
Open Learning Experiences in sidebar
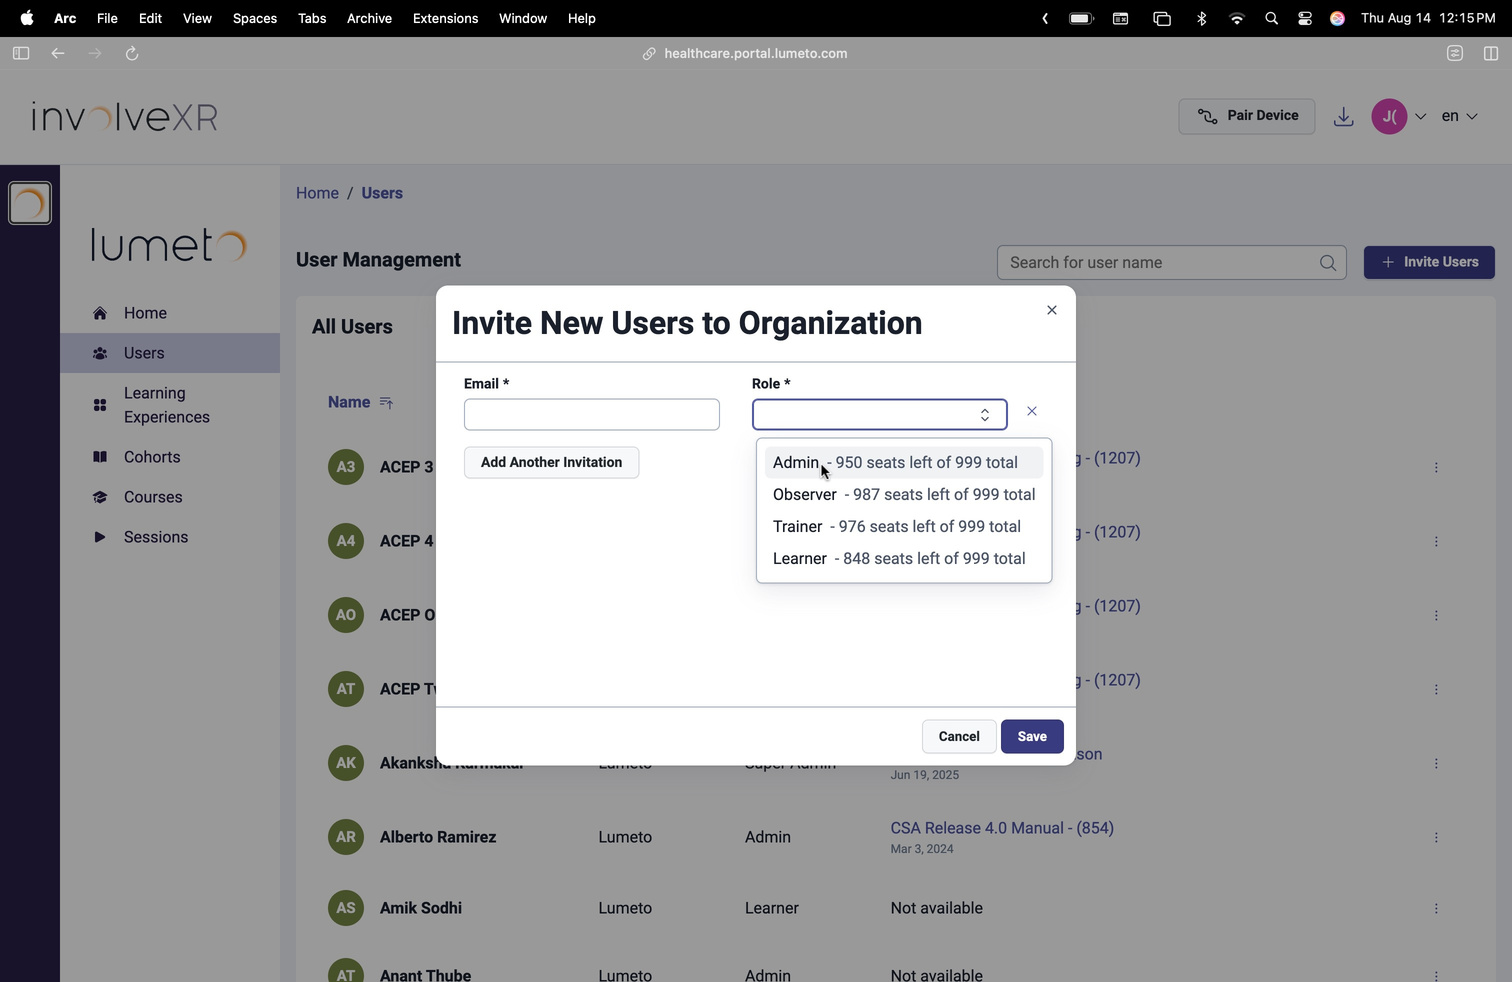(x=170, y=405)
